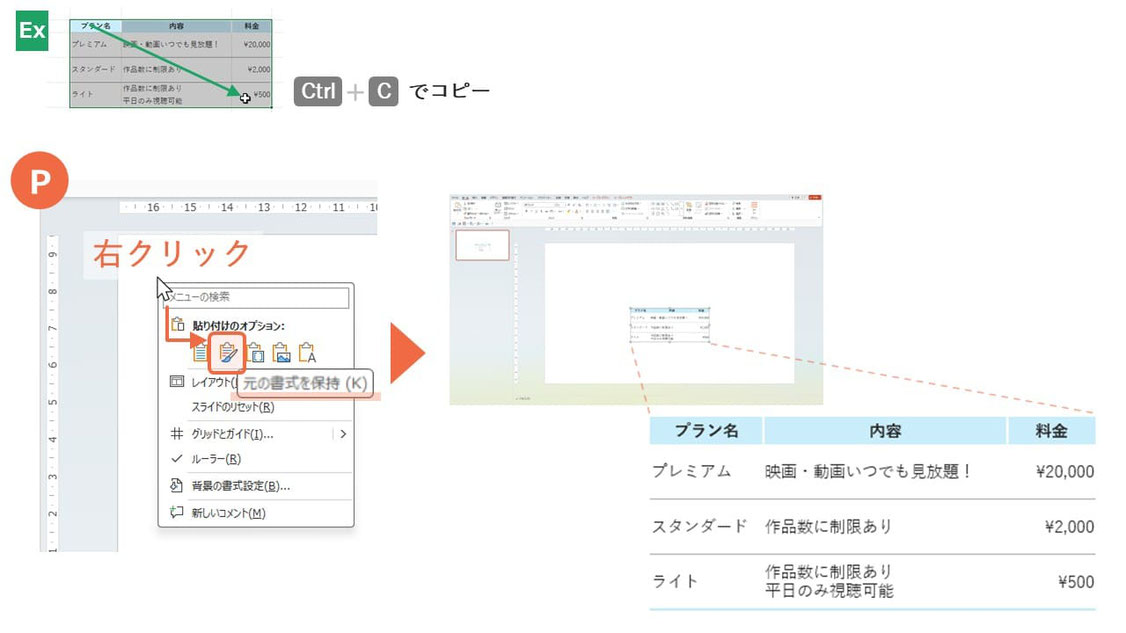Click the 内容 header in Excel table
Screen dimensions: 1126x633
tap(176, 26)
